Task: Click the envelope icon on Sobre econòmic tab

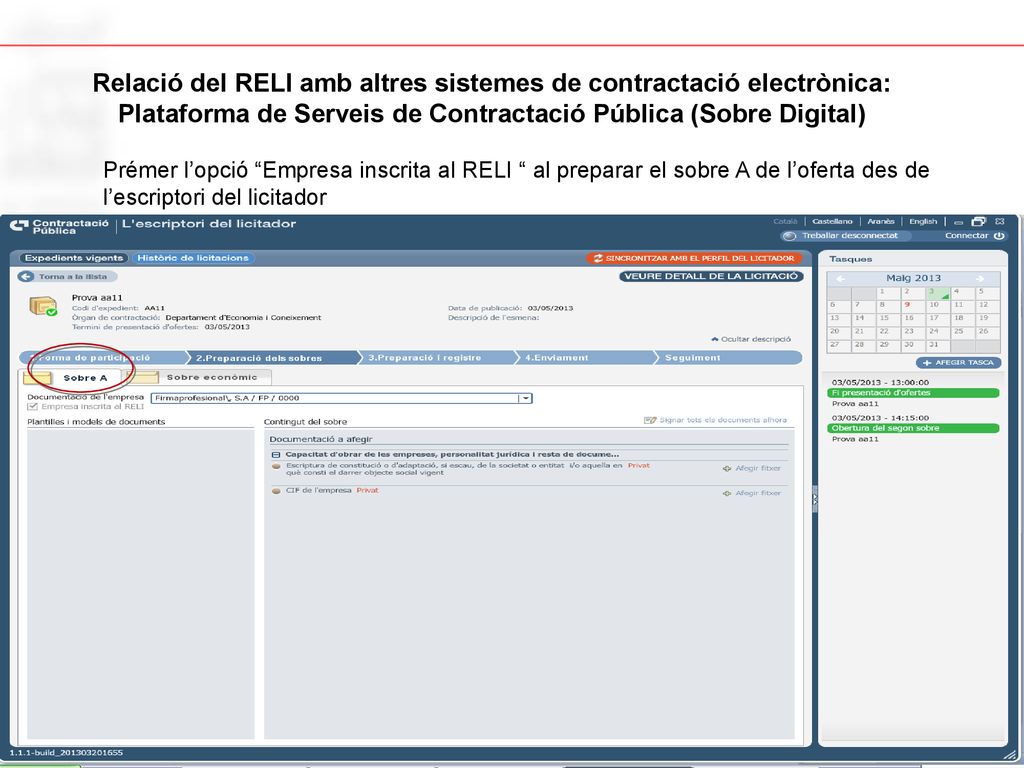Action: click(144, 377)
